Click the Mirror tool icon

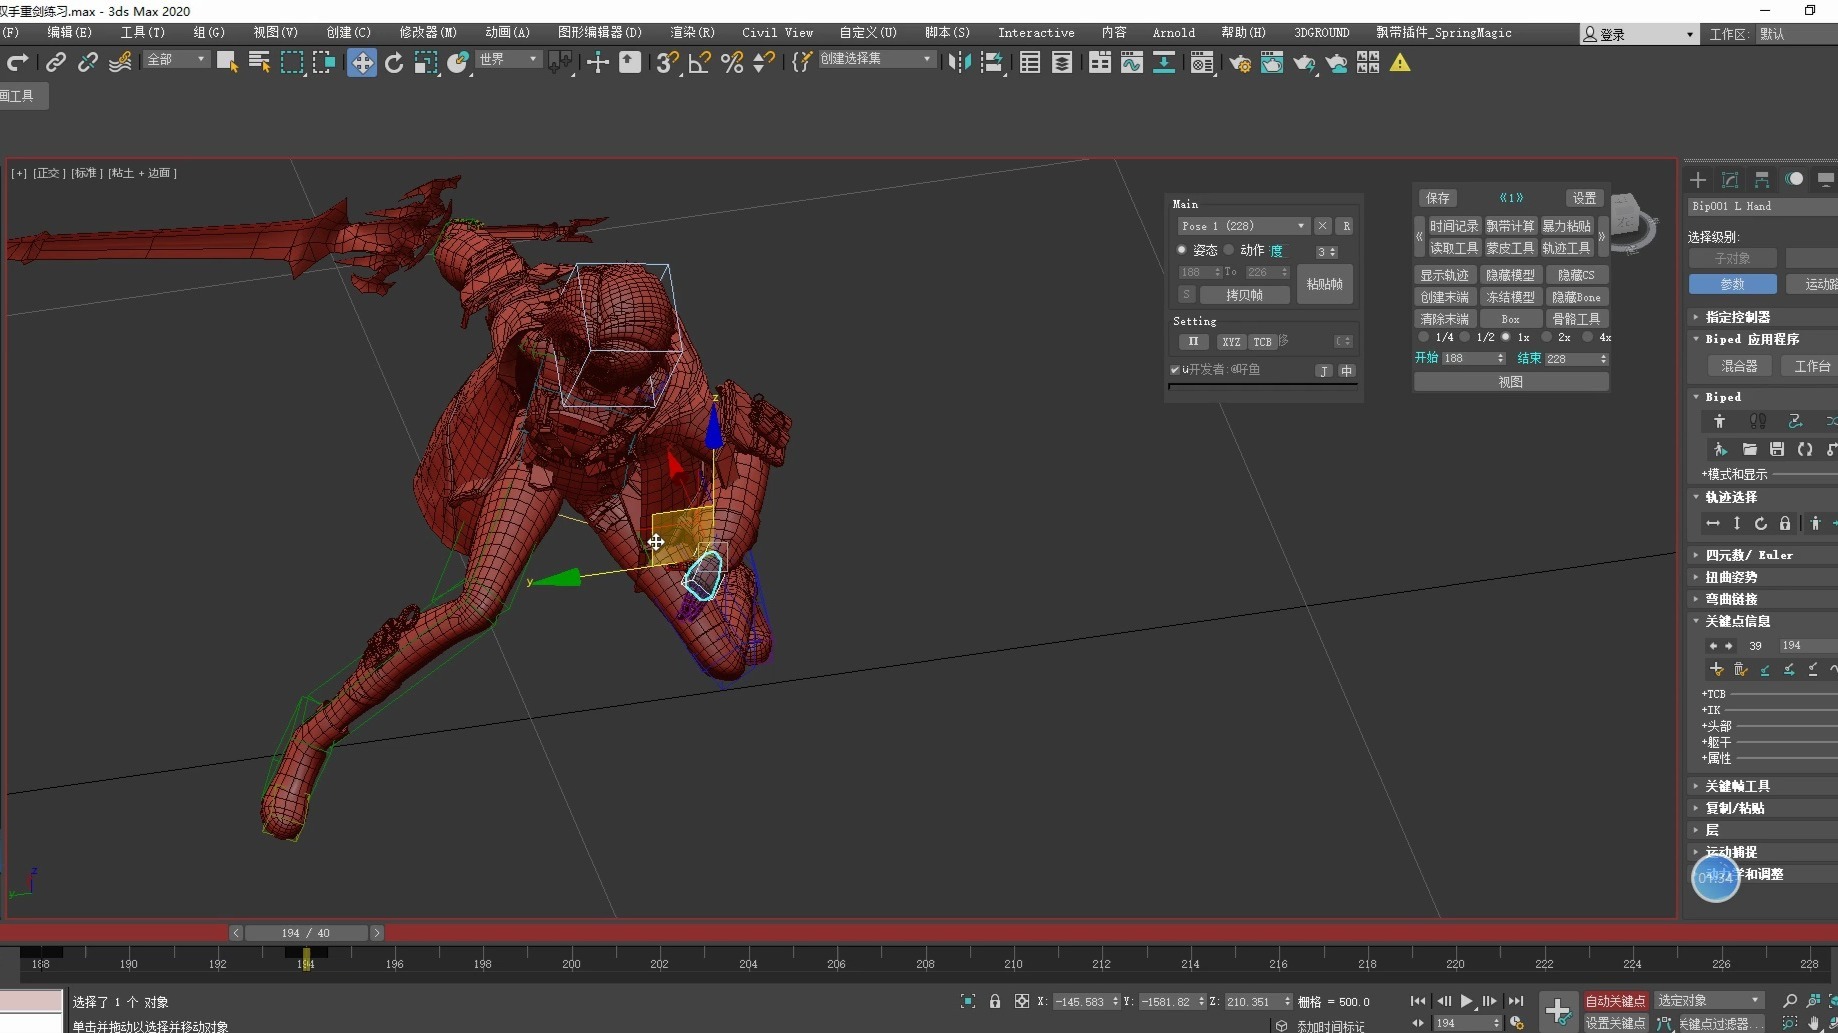tap(960, 63)
